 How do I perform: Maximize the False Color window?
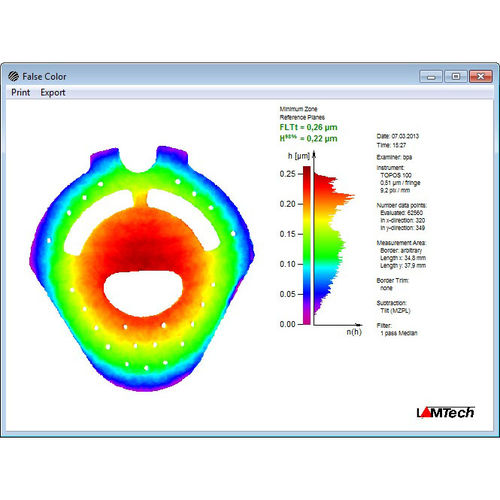[x=456, y=77]
